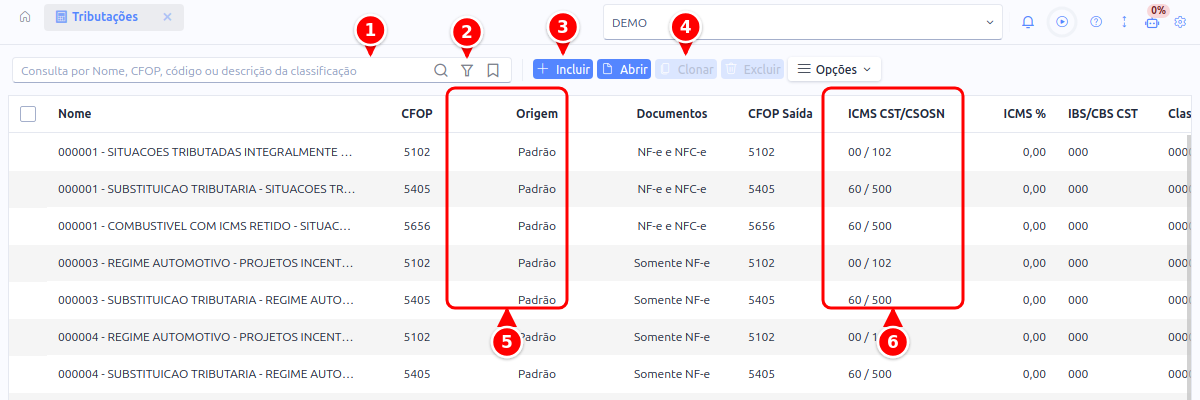1200x400 pixels.
Task: Open the help question-mark icon
Action: coord(1096,22)
